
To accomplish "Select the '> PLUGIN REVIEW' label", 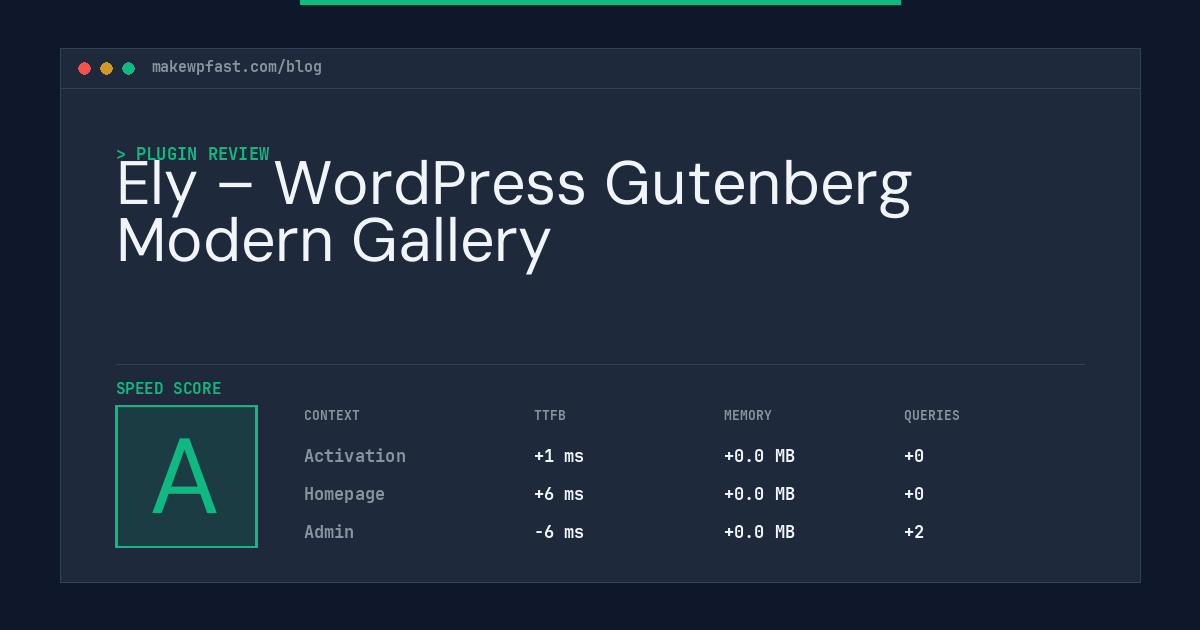I will coord(193,154).
